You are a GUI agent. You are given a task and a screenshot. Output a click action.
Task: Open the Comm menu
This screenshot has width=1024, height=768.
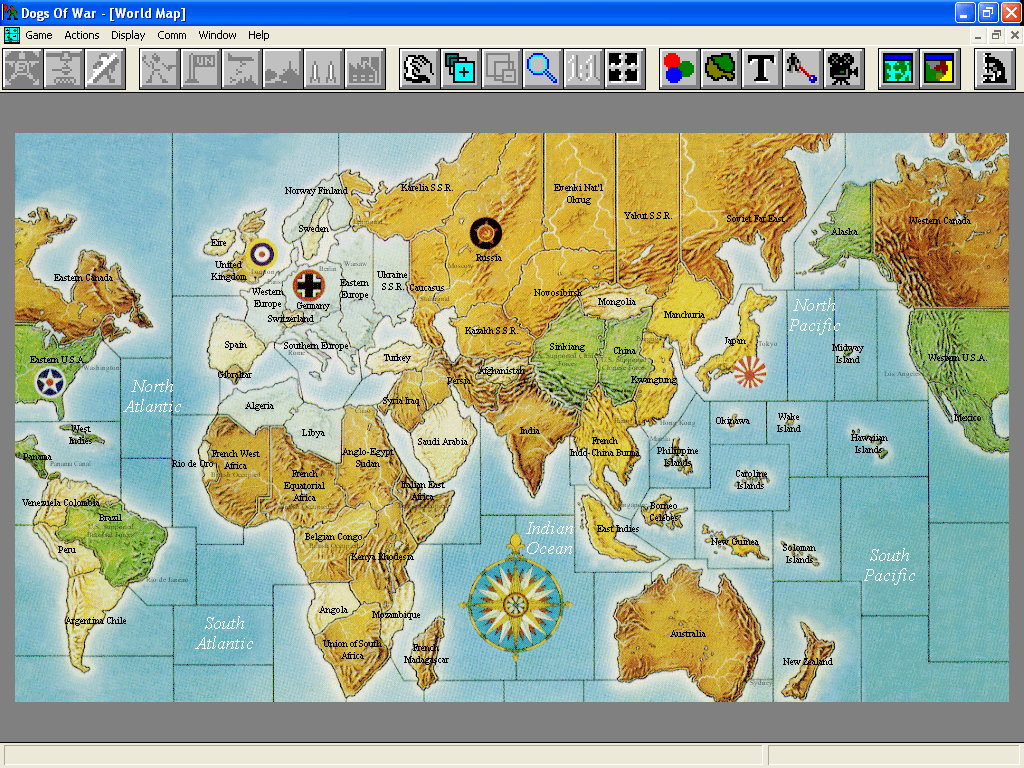click(x=172, y=35)
